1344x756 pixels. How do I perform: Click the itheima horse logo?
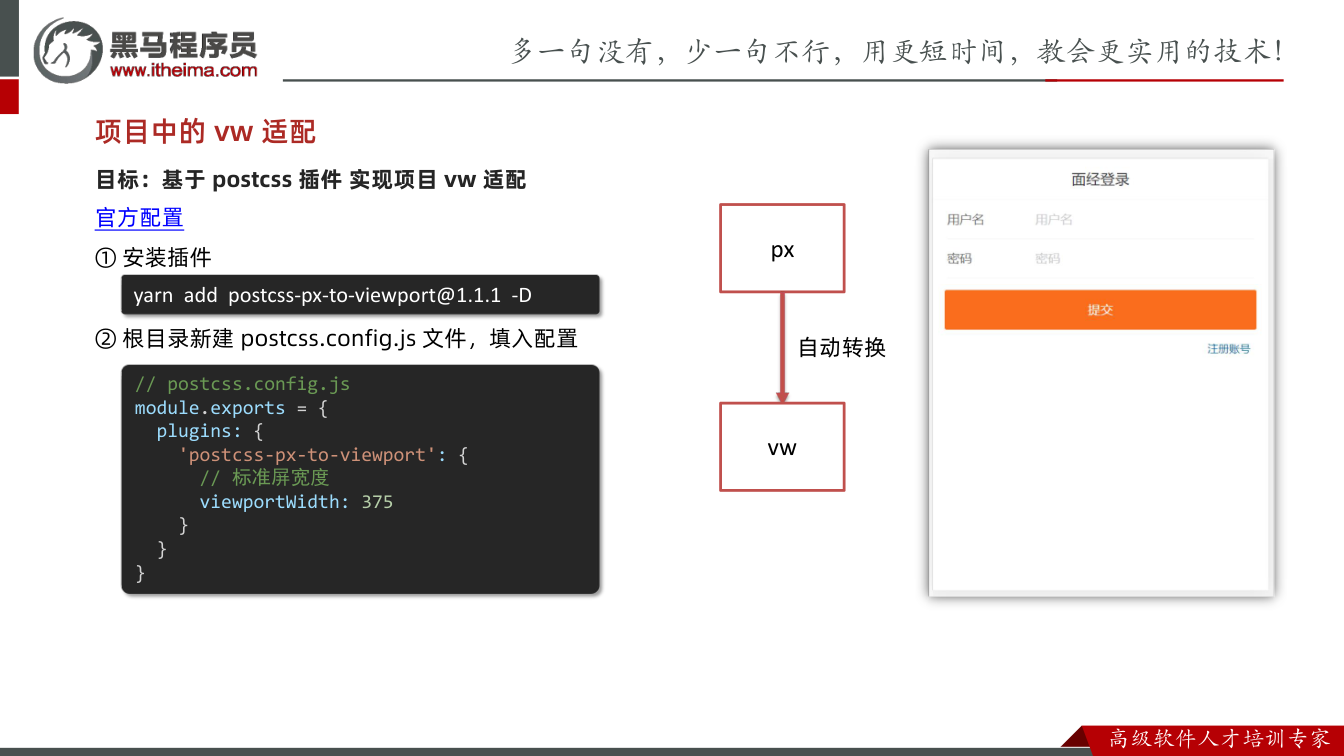pyautogui.click(x=68, y=50)
